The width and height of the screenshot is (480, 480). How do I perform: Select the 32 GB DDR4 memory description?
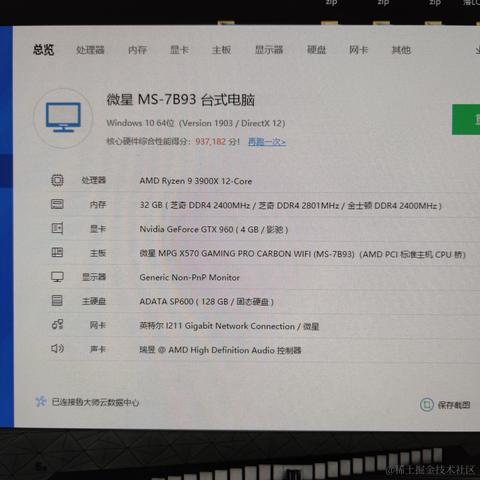pyautogui.click(x=291, y=205)
